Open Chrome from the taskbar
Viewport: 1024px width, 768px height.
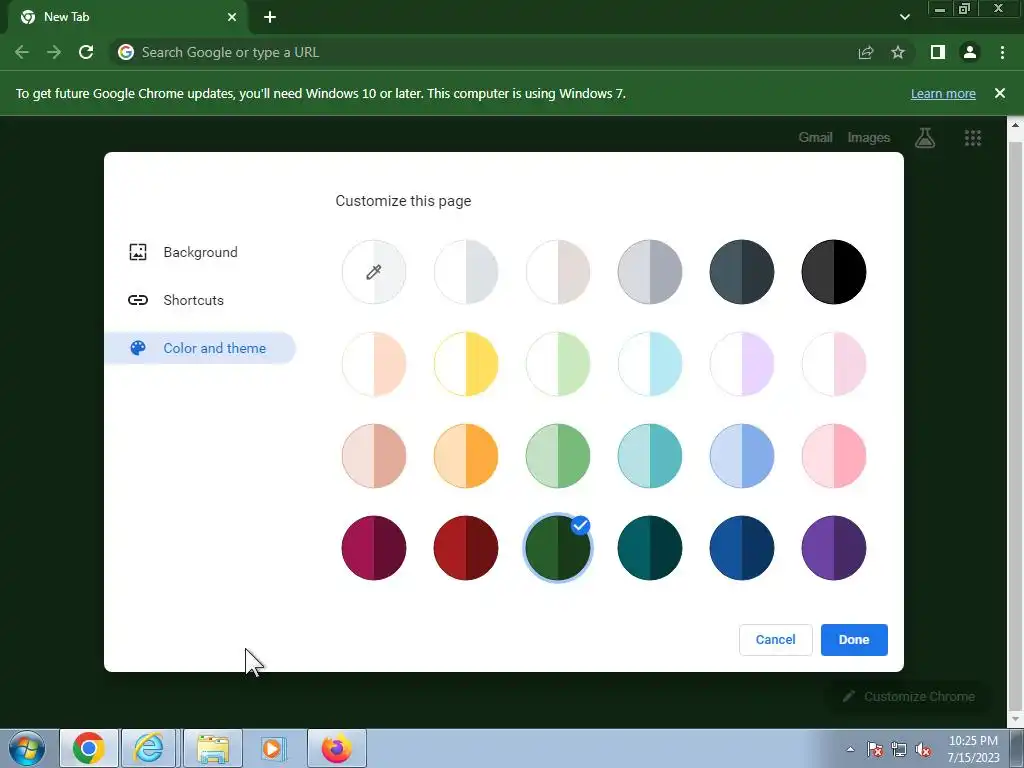coord(89,748)
